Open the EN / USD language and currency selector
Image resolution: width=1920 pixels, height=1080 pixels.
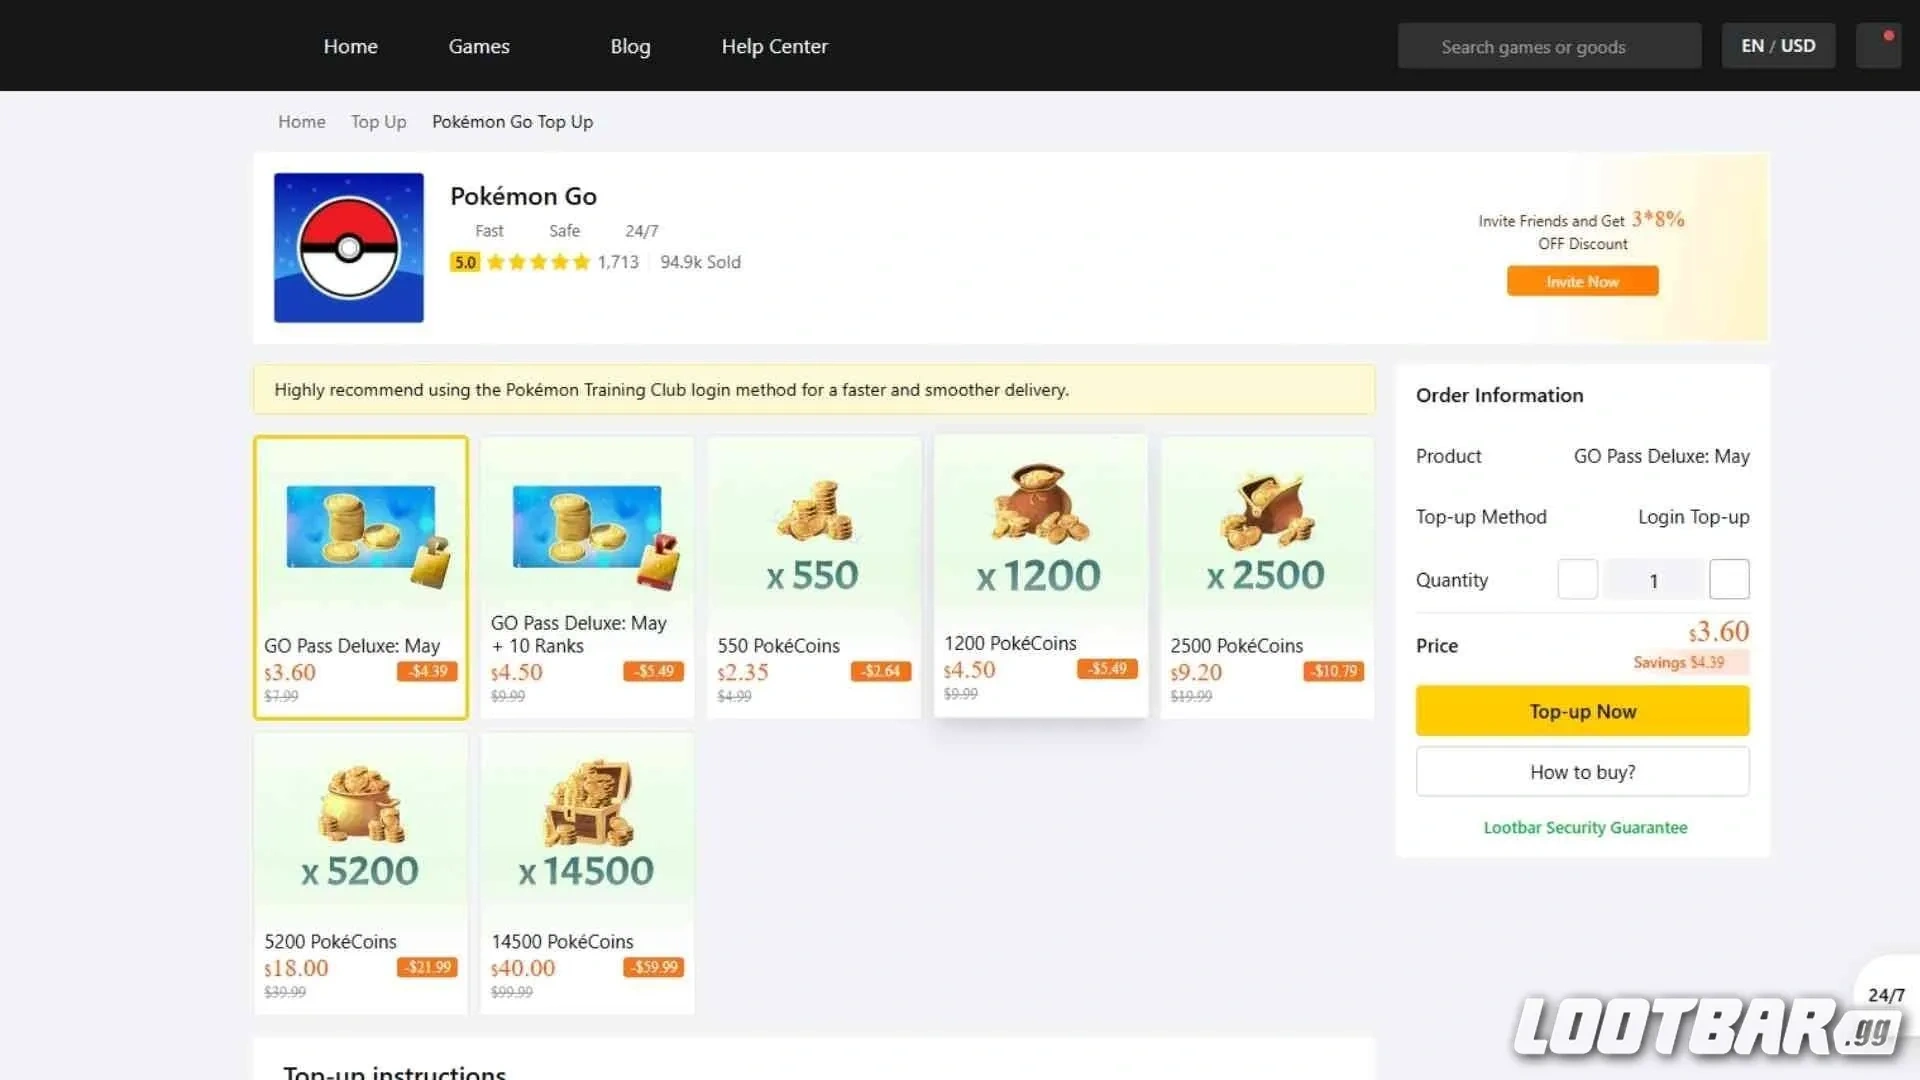1778,46
